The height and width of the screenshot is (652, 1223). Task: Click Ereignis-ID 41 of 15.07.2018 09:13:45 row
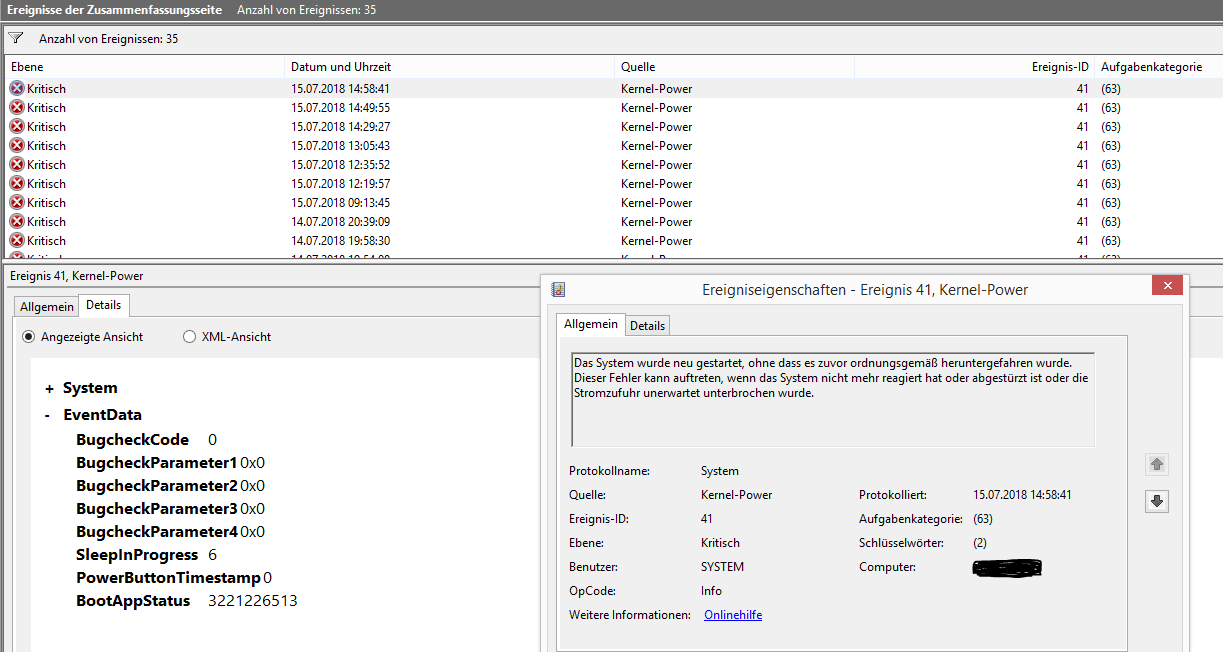(x=1082, y=202)
